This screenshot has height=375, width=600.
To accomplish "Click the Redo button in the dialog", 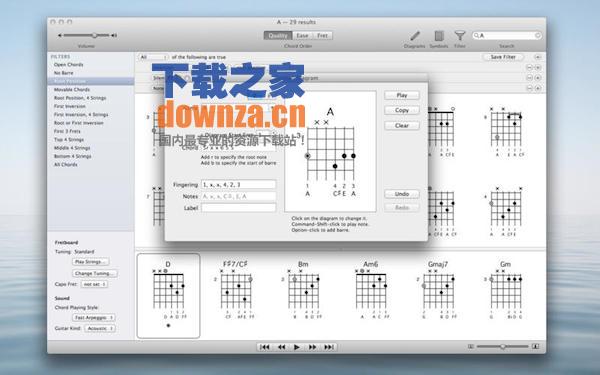I will 402,207.
